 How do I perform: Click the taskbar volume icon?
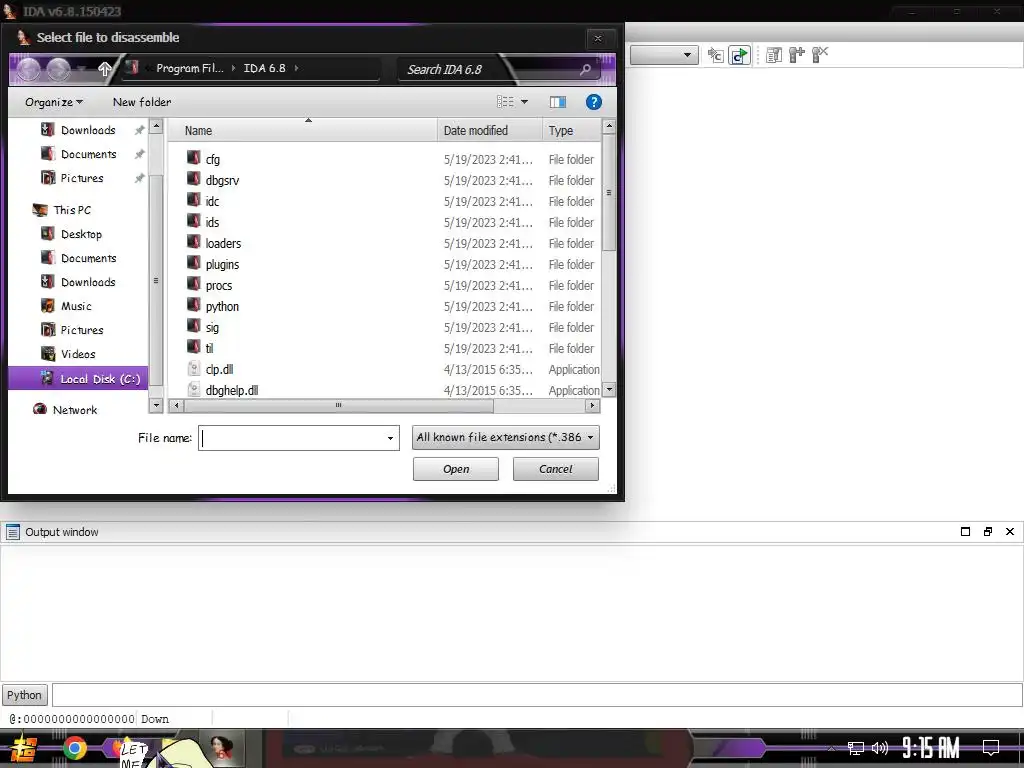pyautogui.click(x=880, y=748)
